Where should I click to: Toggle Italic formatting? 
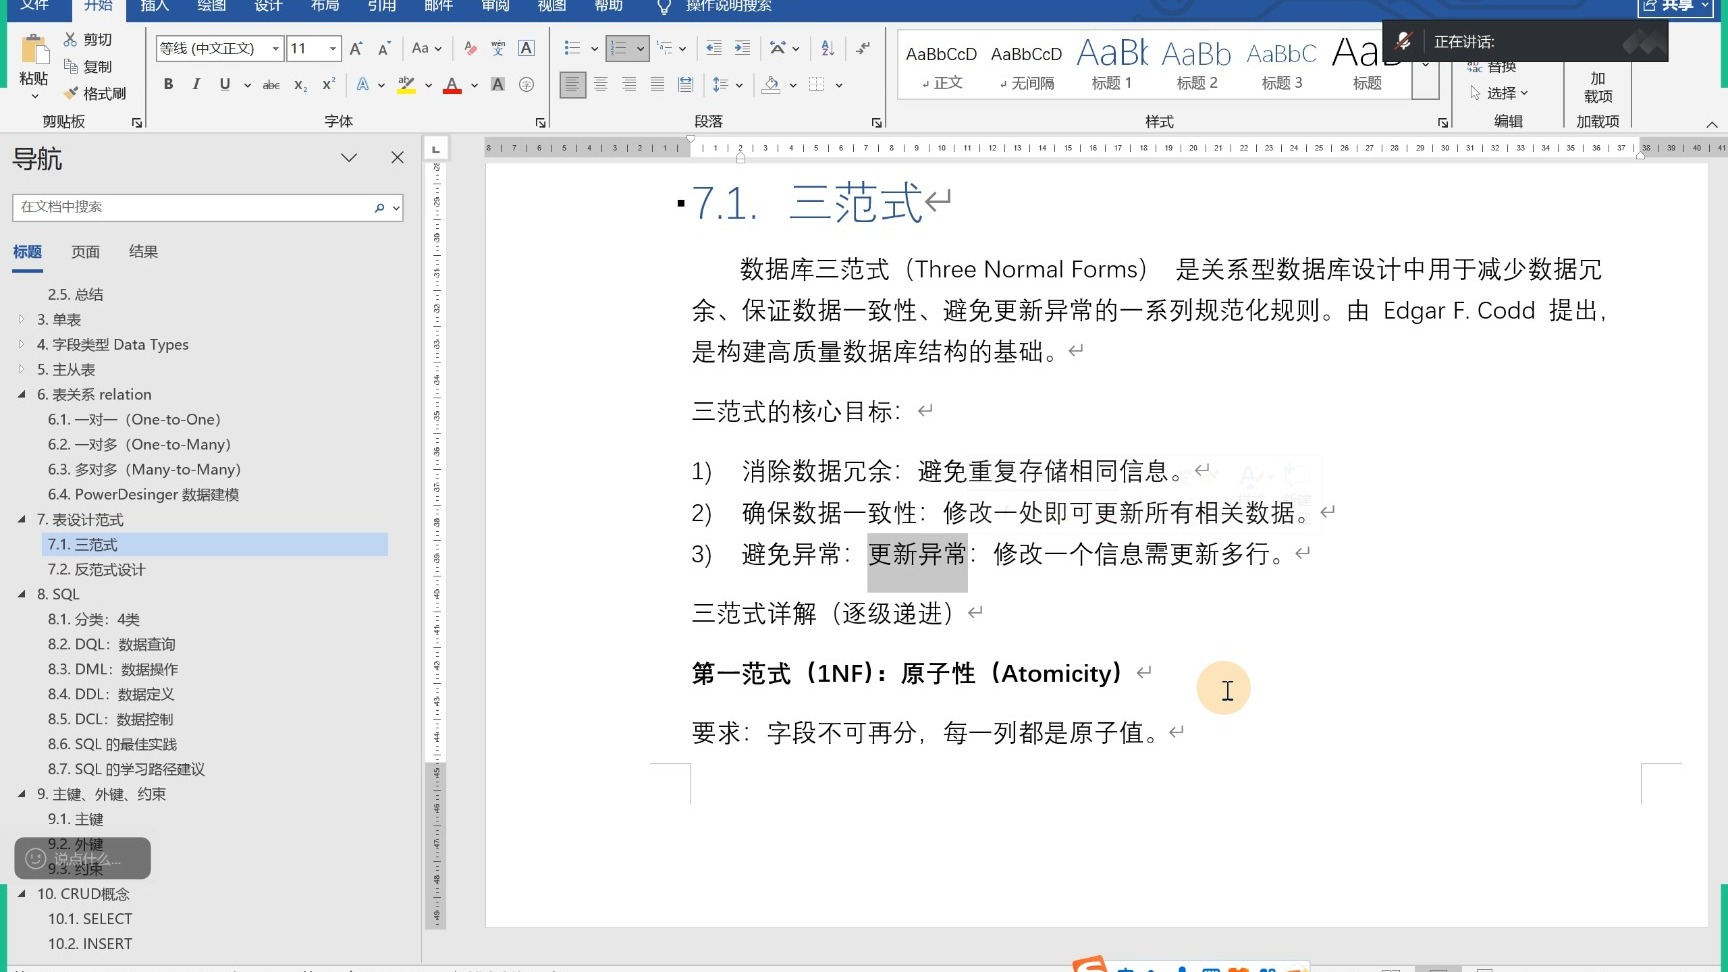[196, 85]
